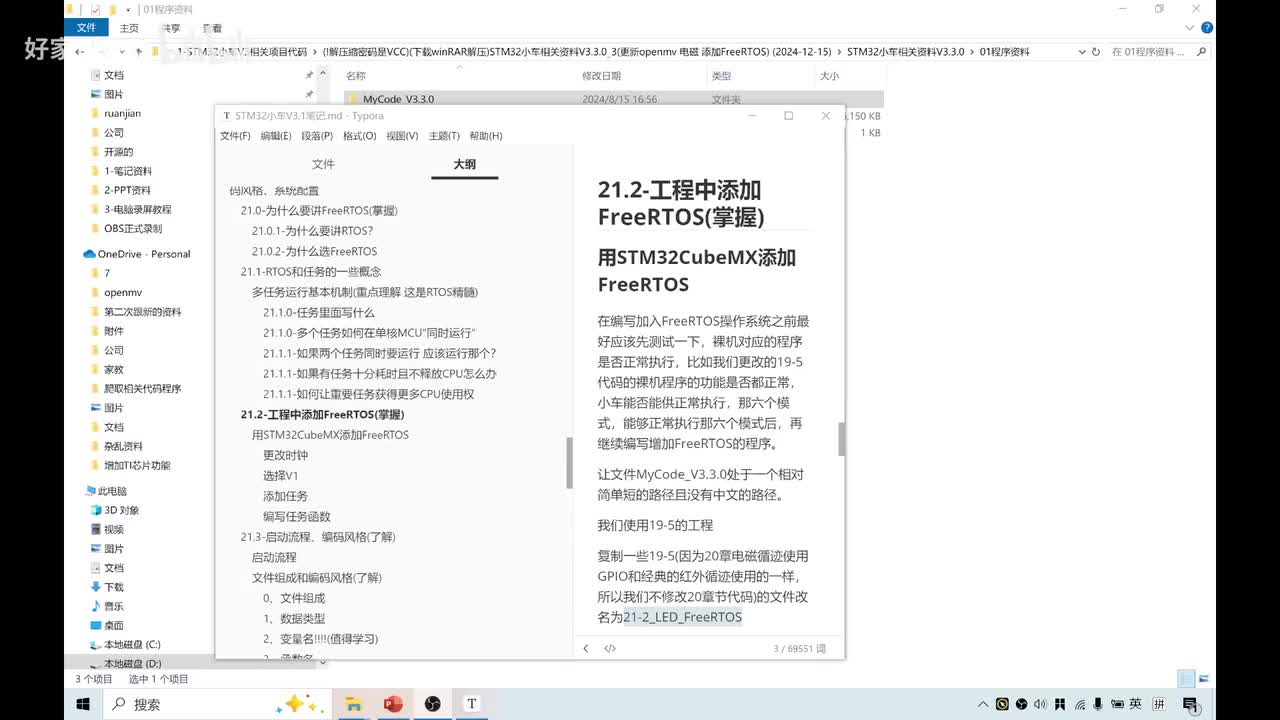This screenshot has width=1280, height=720.
Task: Open OBS Studio from the taskbar
Action: (x=432, y=704)
